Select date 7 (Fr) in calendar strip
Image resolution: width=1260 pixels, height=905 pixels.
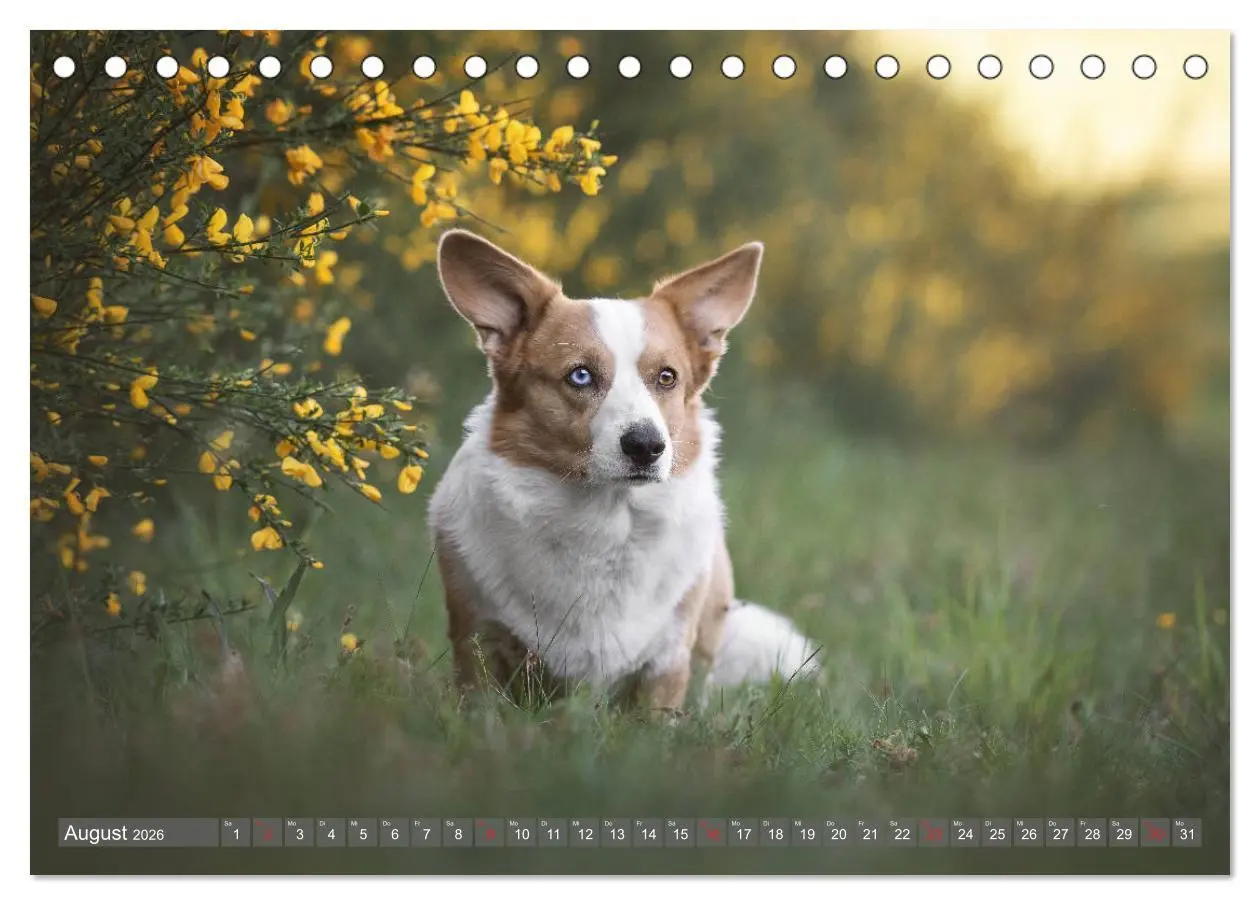(426, 833)
